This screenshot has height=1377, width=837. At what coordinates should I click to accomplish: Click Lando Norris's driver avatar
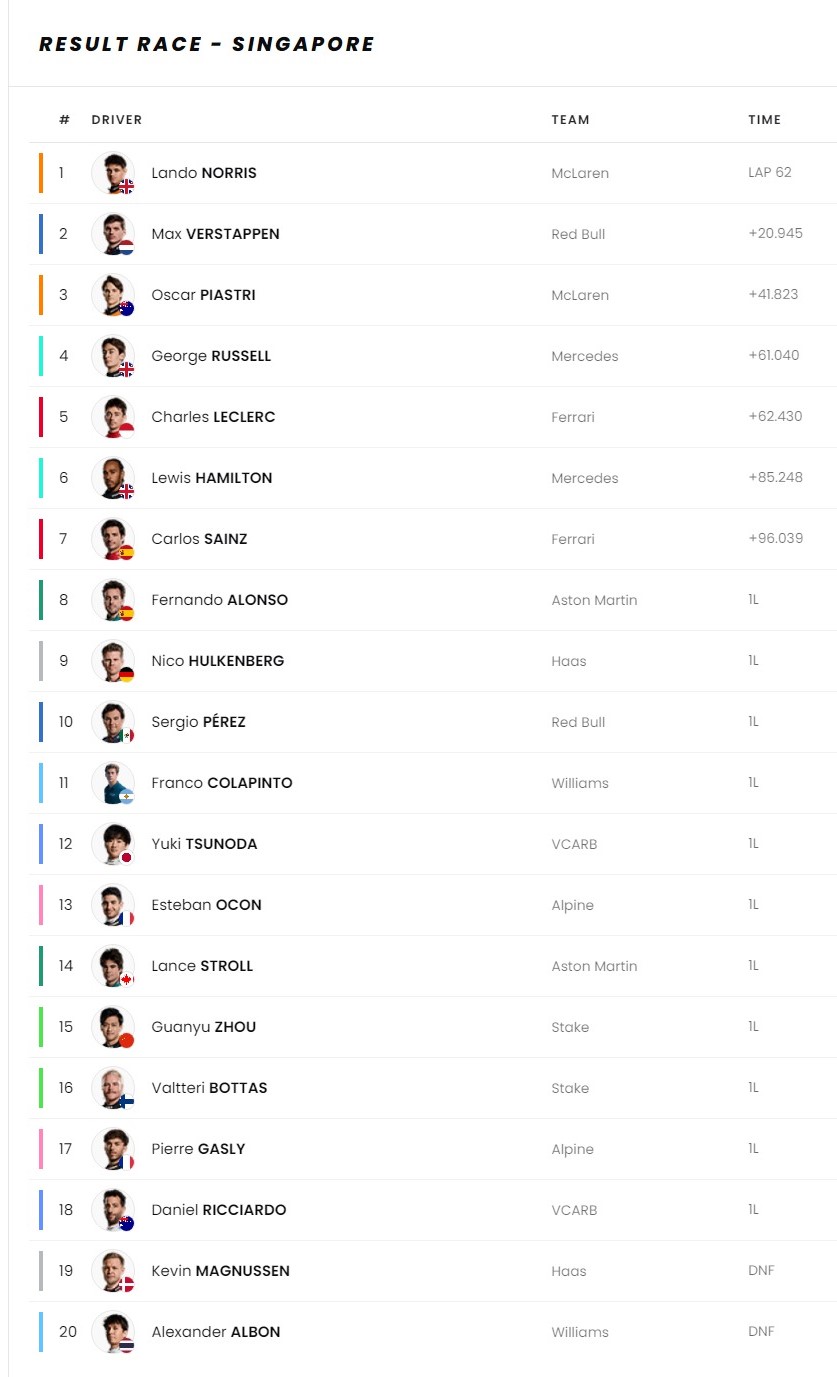click(112, 173)
